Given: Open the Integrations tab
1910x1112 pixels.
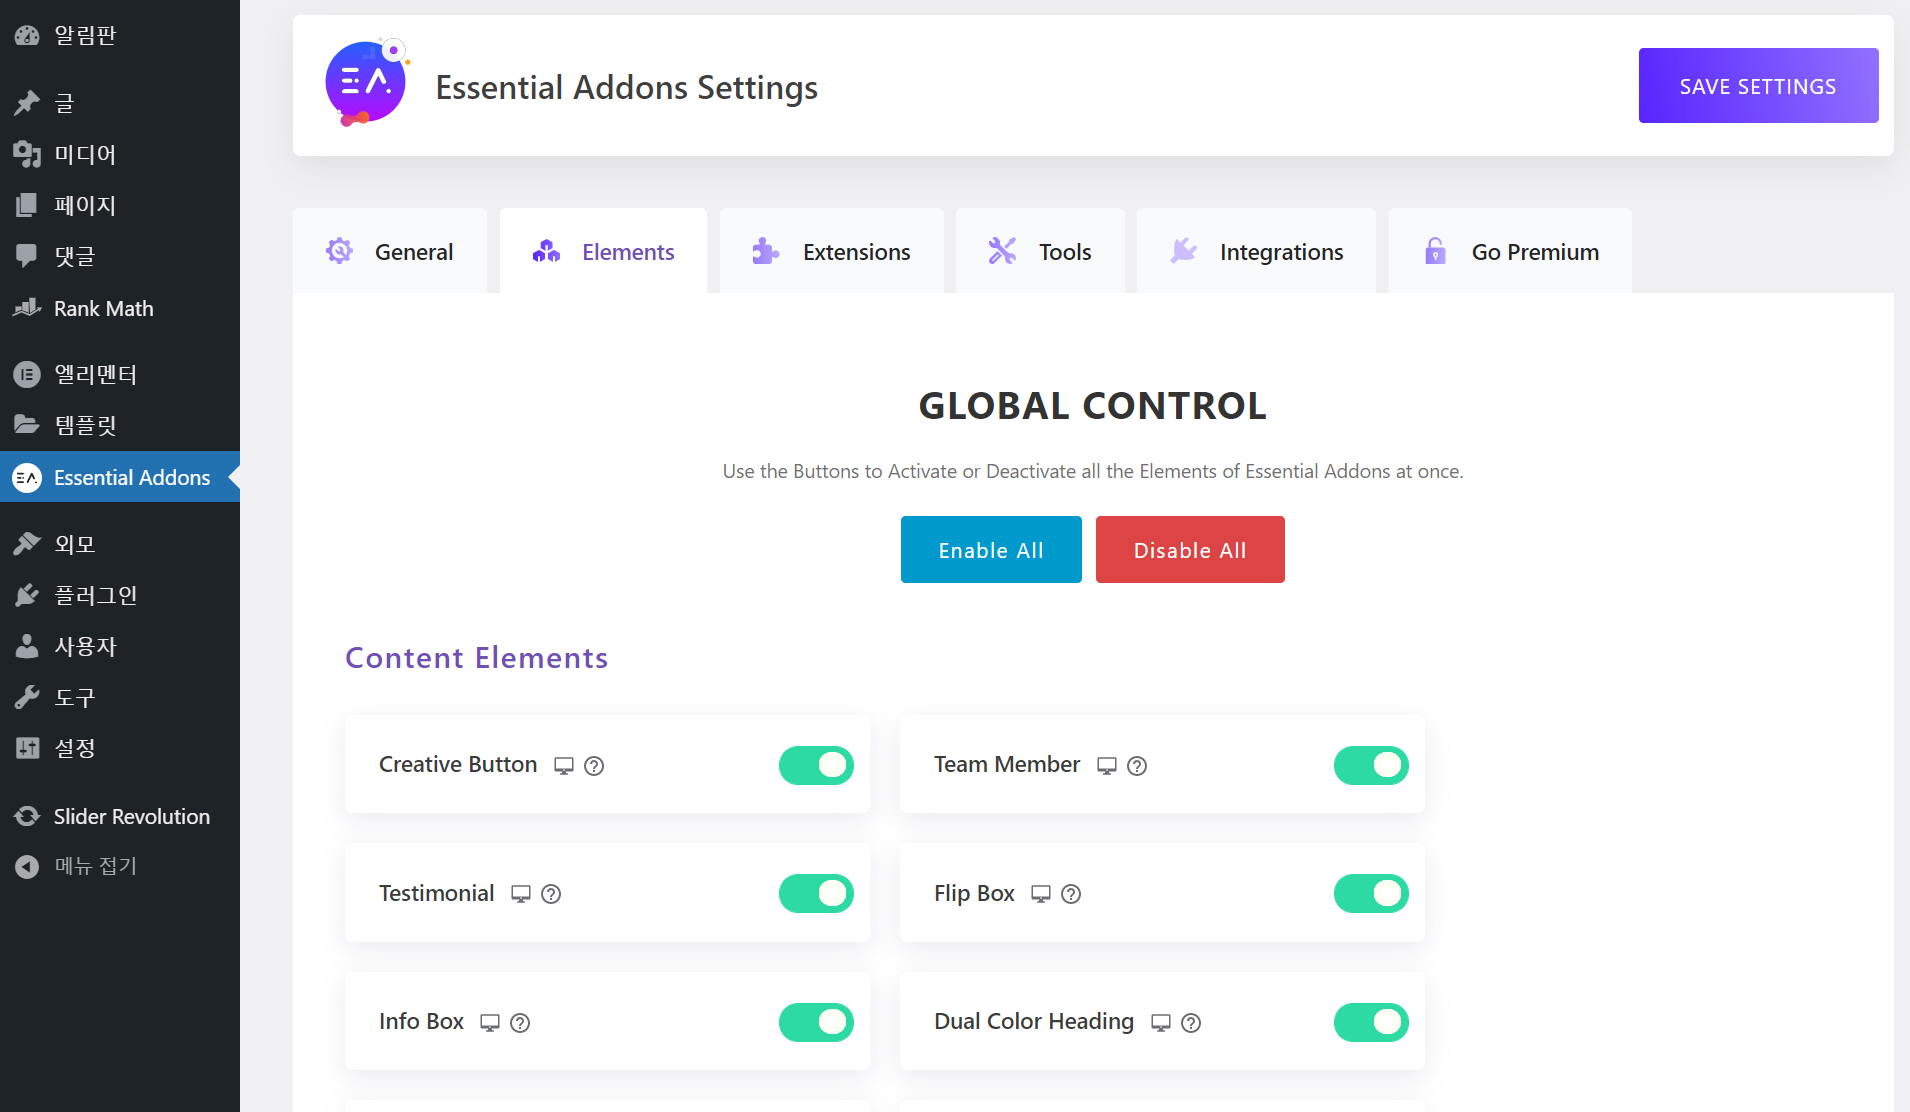Looking at the screenshot, I should [1256, 251].
